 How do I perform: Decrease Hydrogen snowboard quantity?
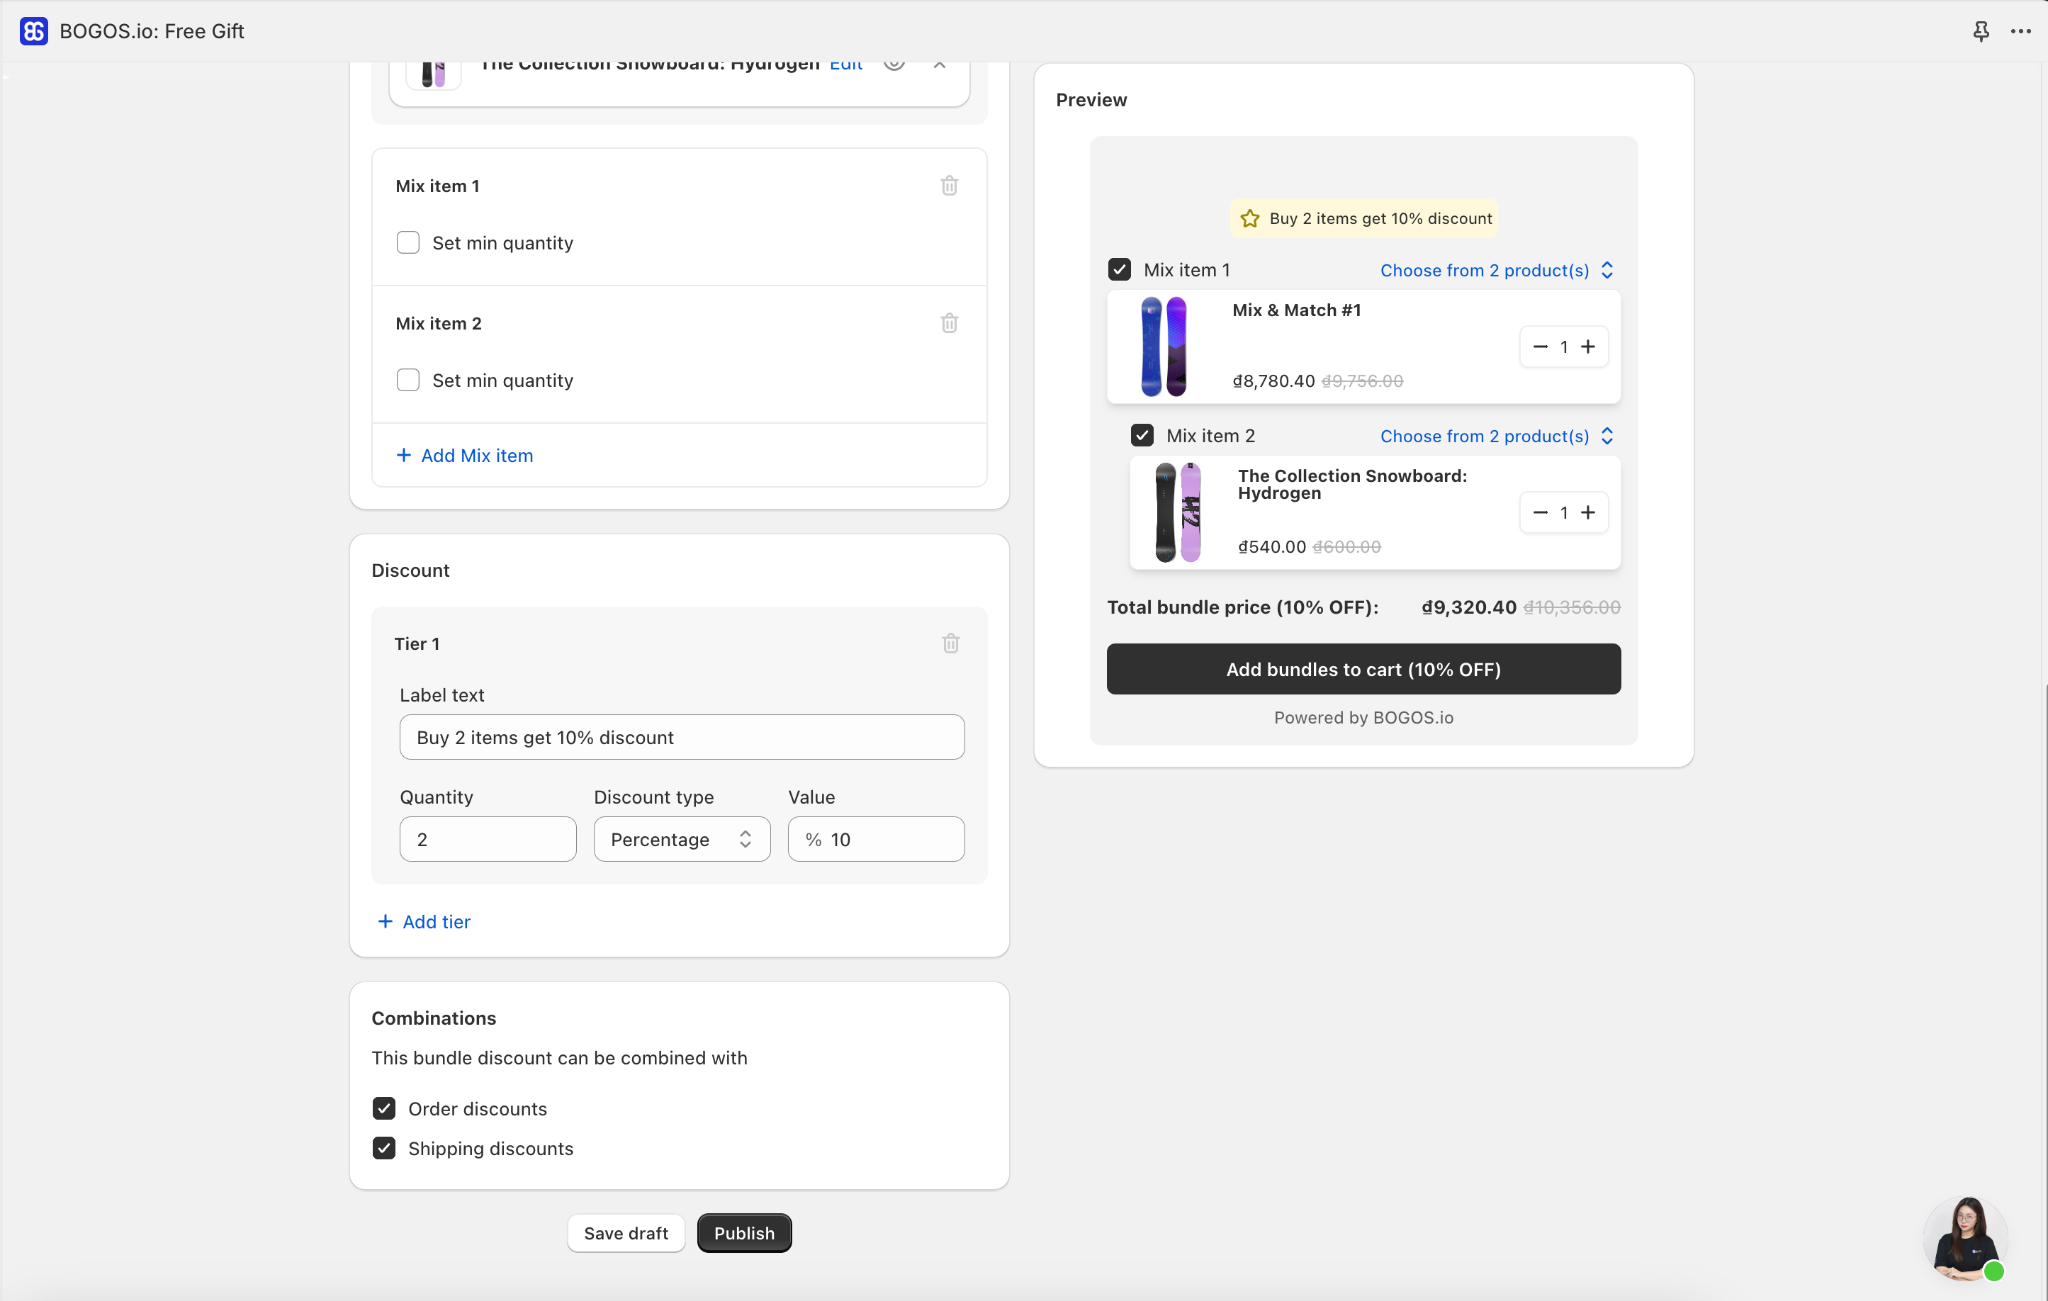(1540, 513)
